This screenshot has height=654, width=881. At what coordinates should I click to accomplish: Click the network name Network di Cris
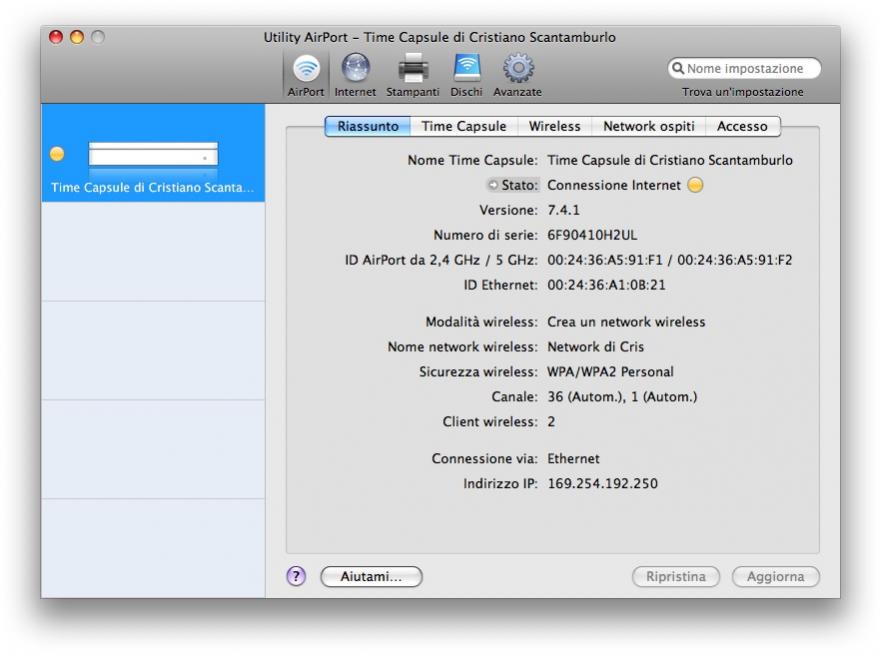(x=596, y=347)
